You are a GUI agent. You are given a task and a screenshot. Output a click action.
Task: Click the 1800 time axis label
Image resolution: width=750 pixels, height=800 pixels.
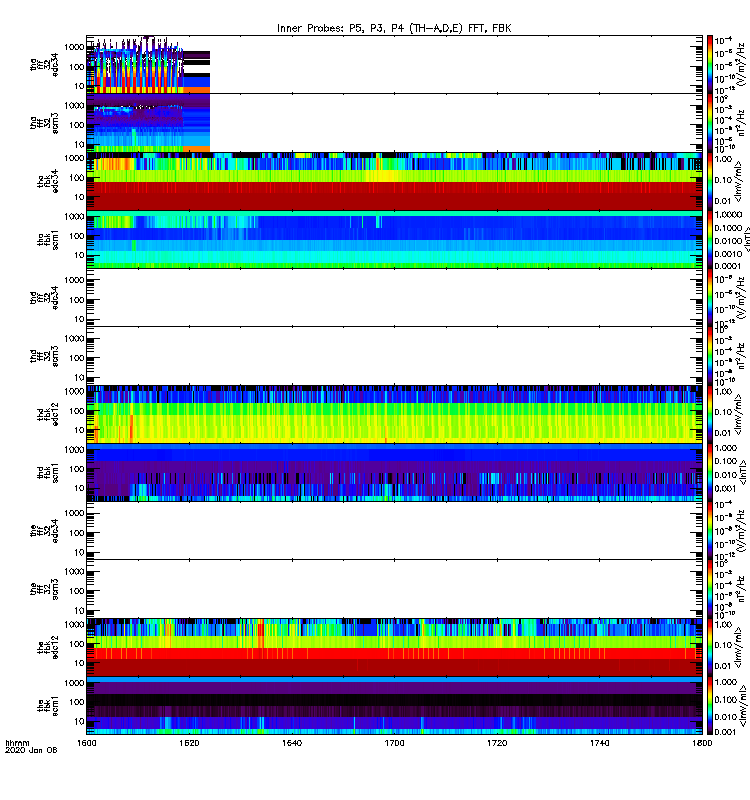(x=702, y=743)
